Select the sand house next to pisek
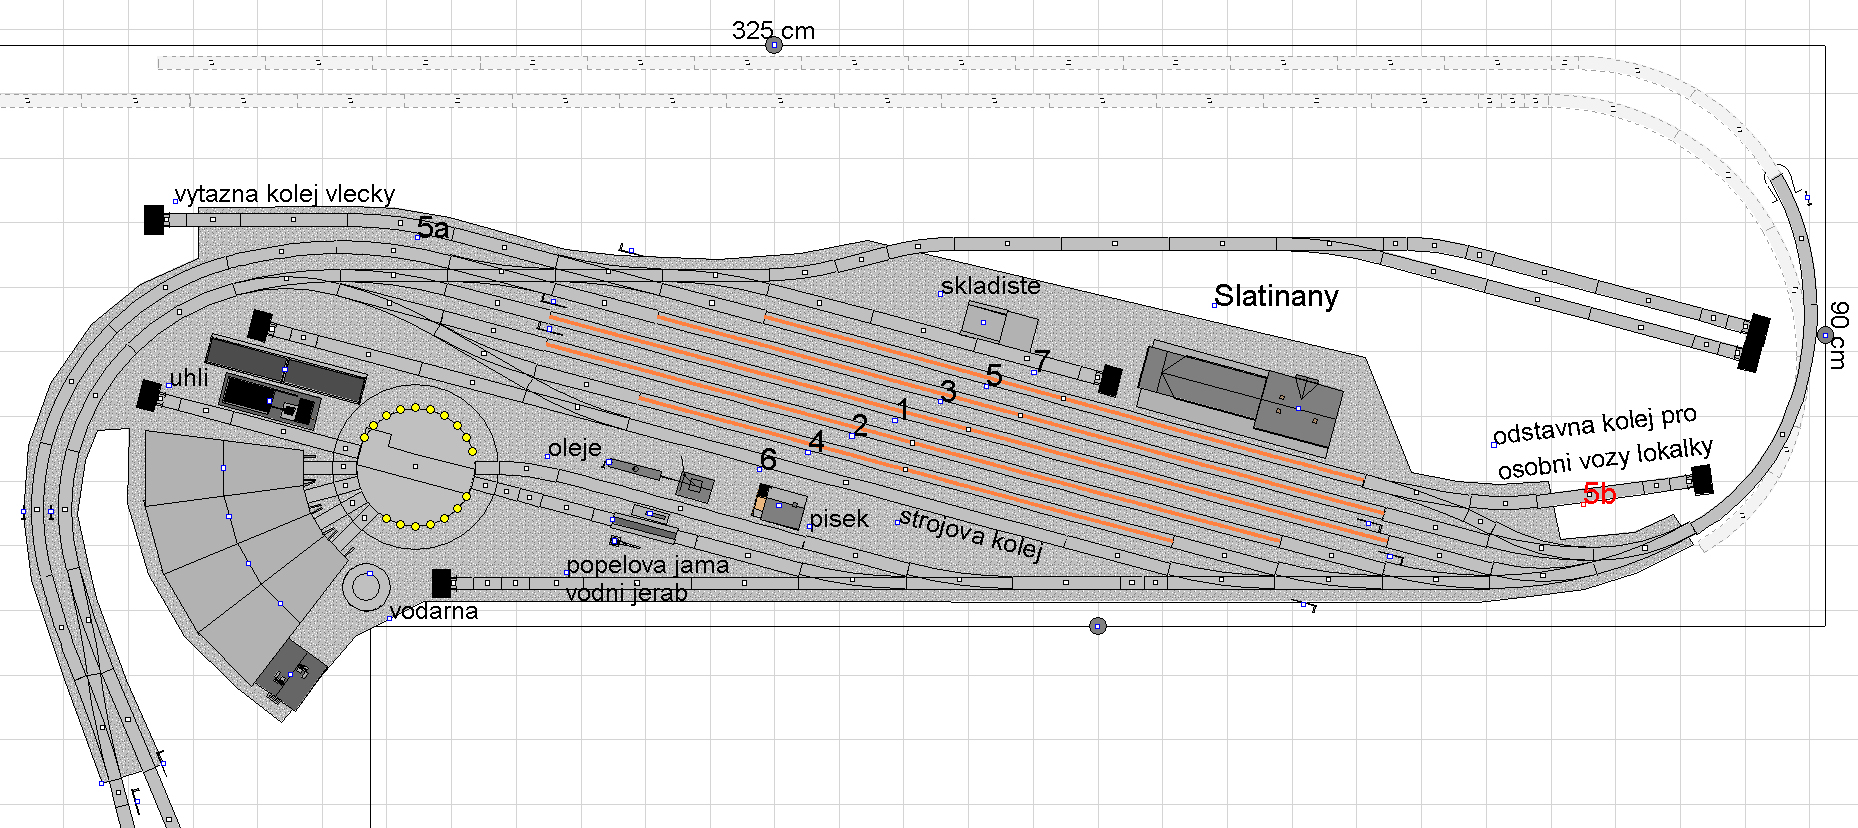1858x828 pixels. (780, 507)
